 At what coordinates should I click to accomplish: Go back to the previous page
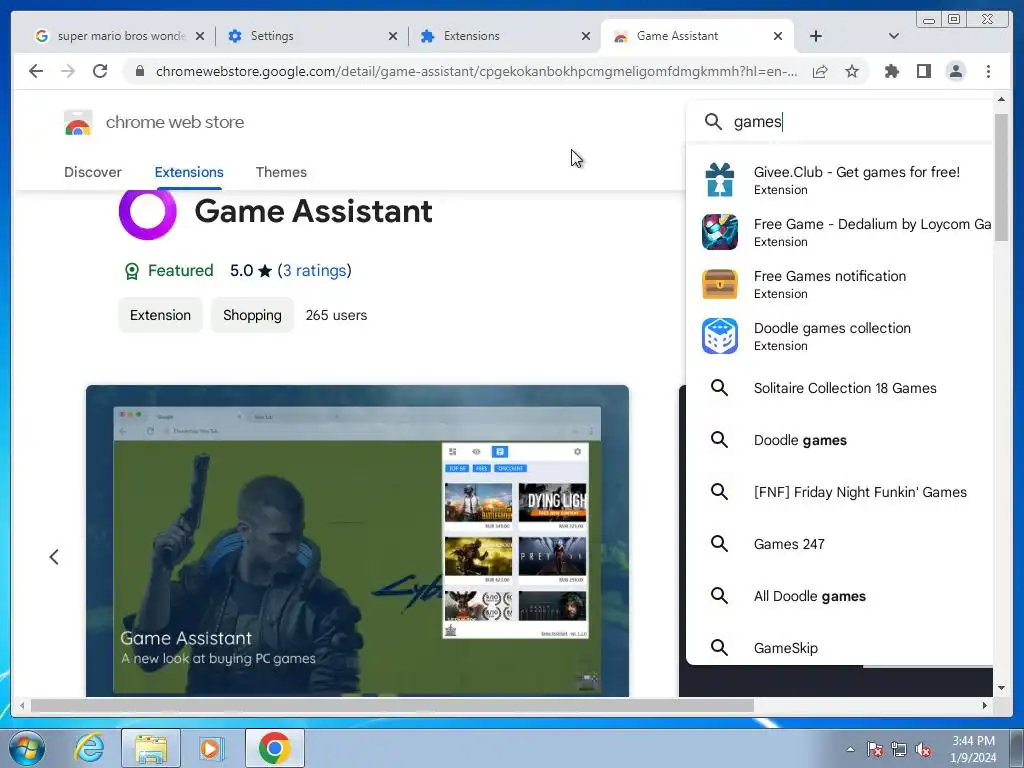click(36, 71)
